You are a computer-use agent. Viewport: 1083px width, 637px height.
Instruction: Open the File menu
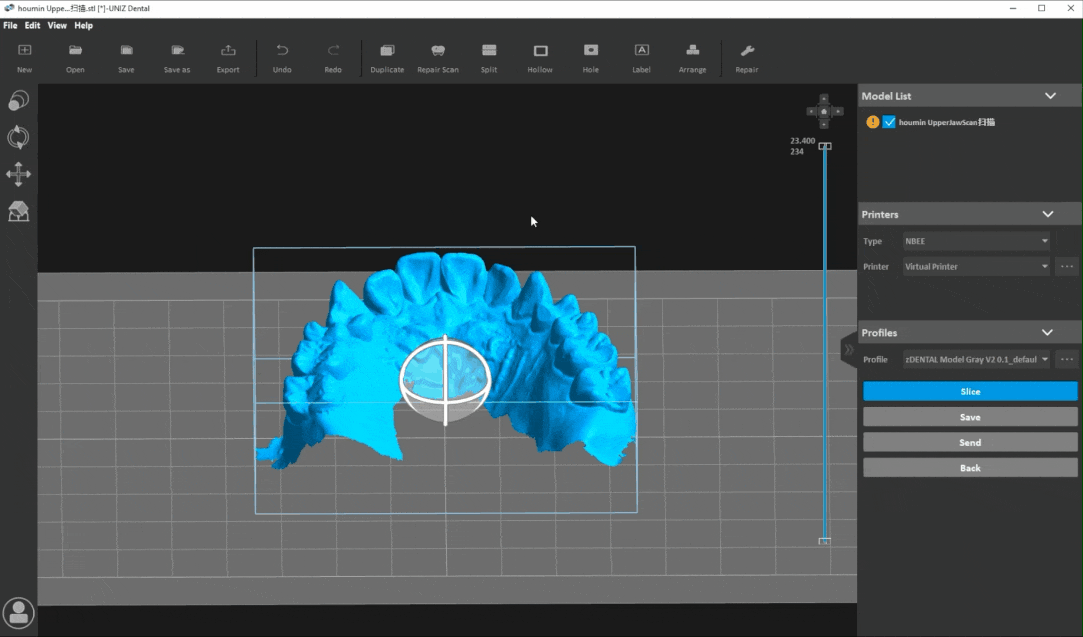(10, 26)
